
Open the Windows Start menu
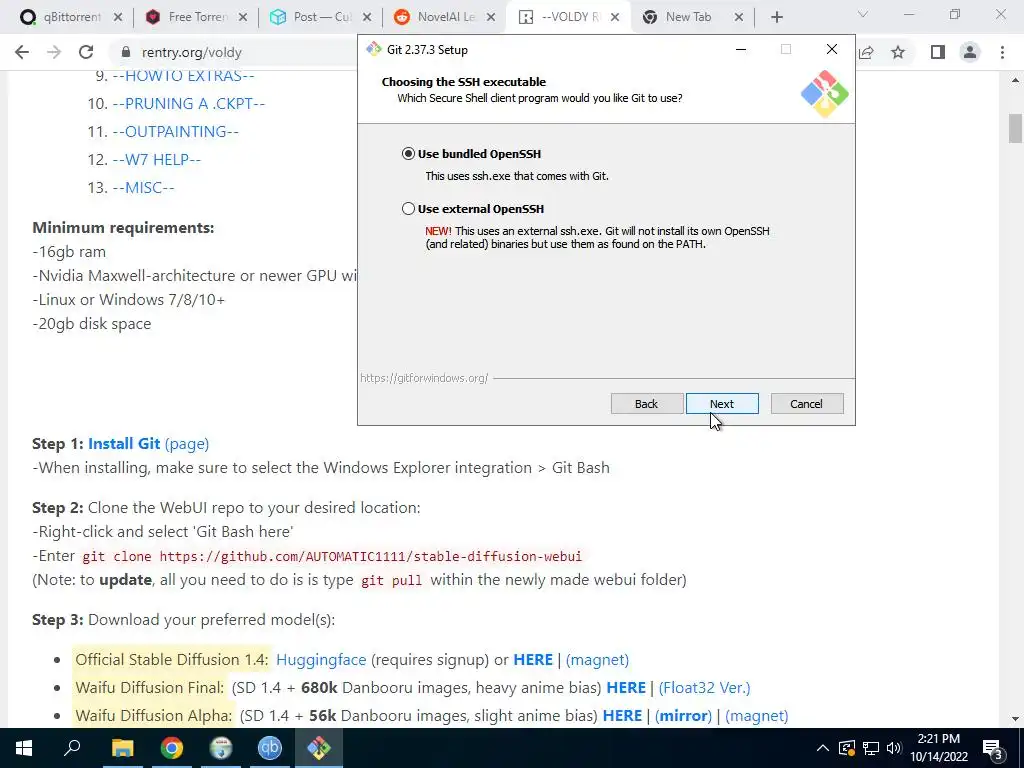[24, 748]
